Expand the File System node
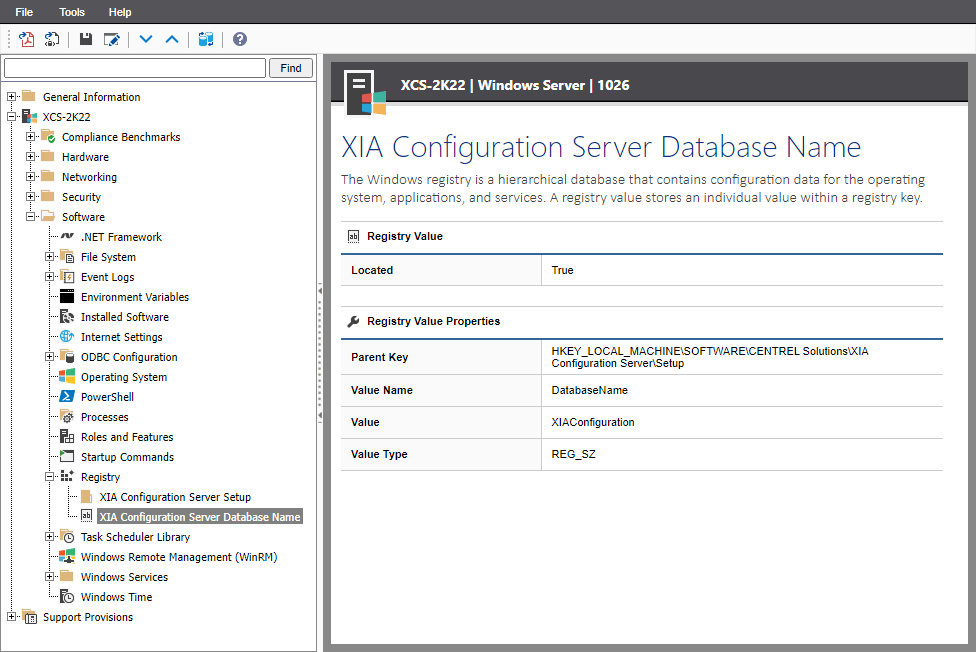The image size is (976, 652). click(49, 257)
